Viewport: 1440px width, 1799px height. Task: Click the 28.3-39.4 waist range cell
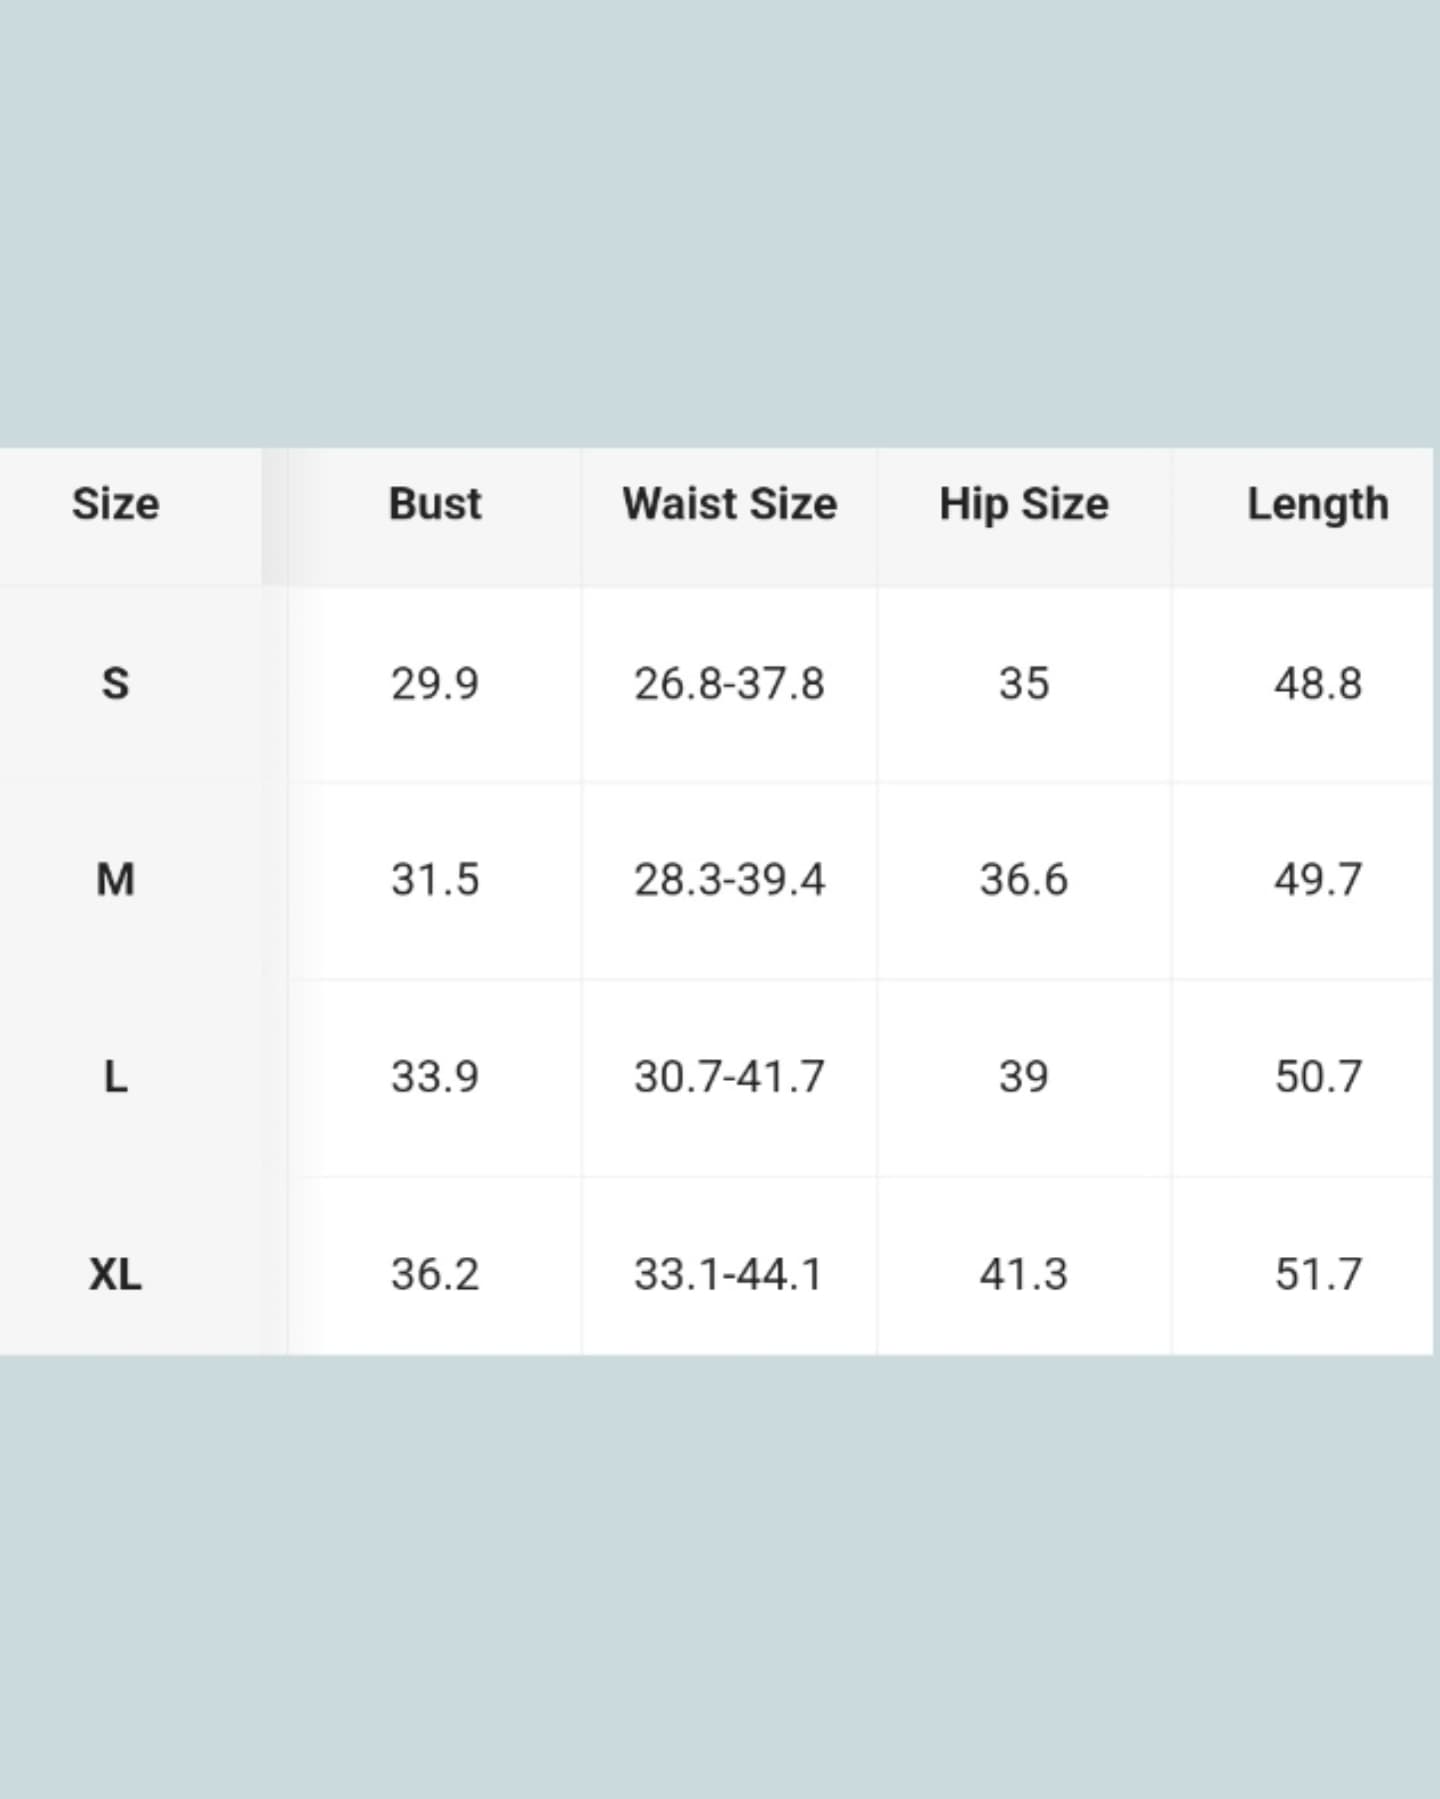click(x=729, y=880)
